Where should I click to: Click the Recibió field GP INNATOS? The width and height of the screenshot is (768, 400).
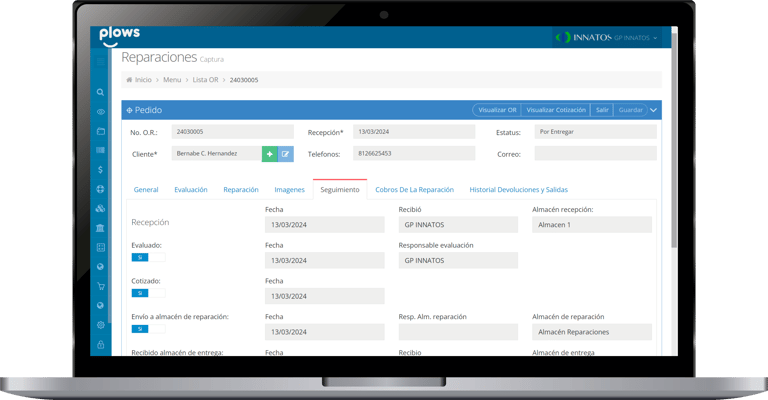[458, 225]
